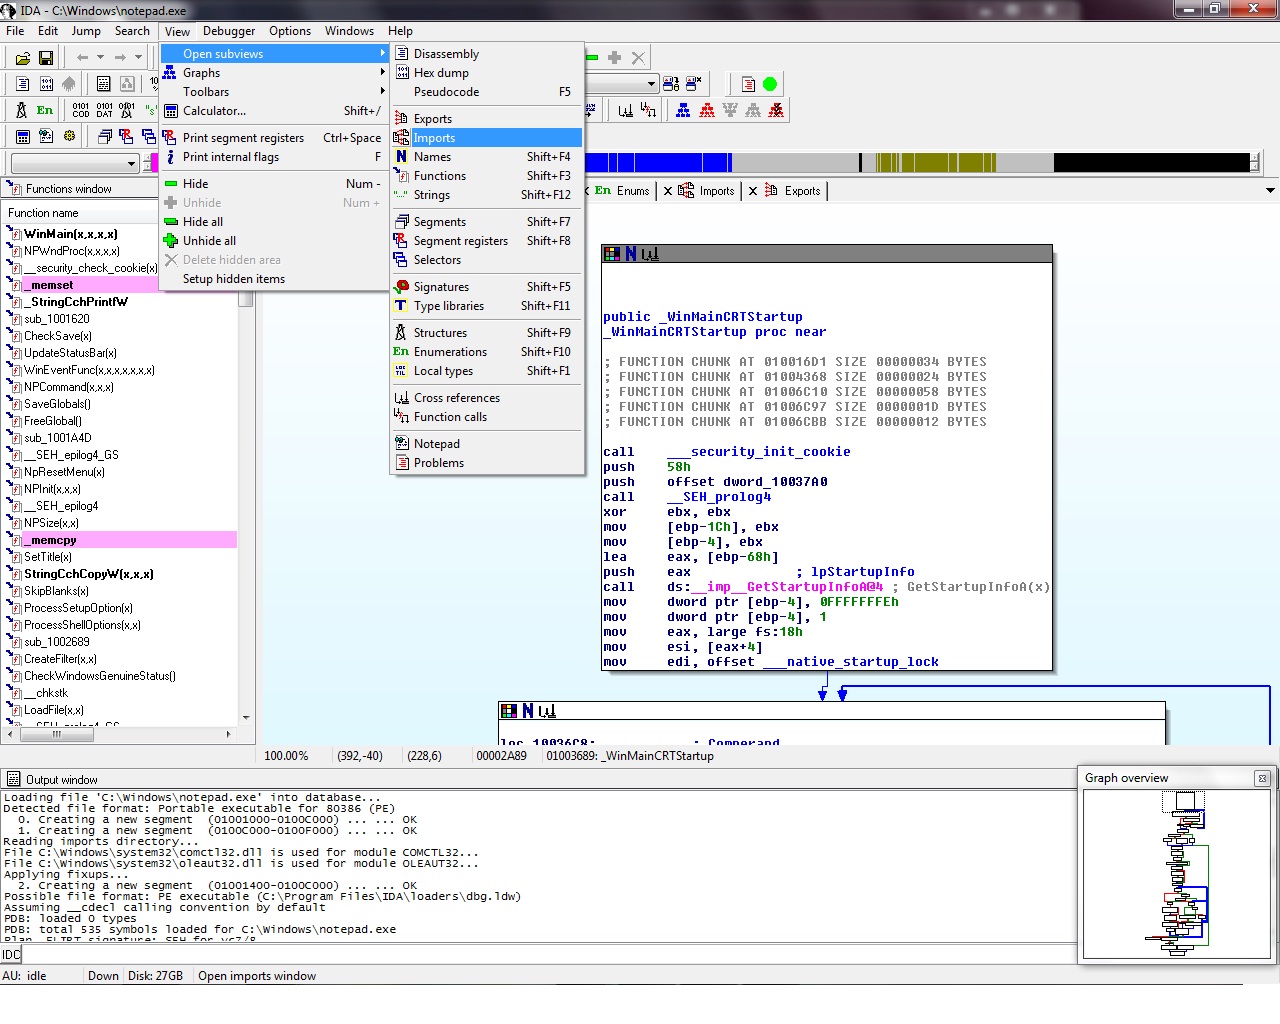Click the calculator icon in the toolbar
Image resolution: width=1280 pixels, height=1024 pixels.
tap(22, 136)
